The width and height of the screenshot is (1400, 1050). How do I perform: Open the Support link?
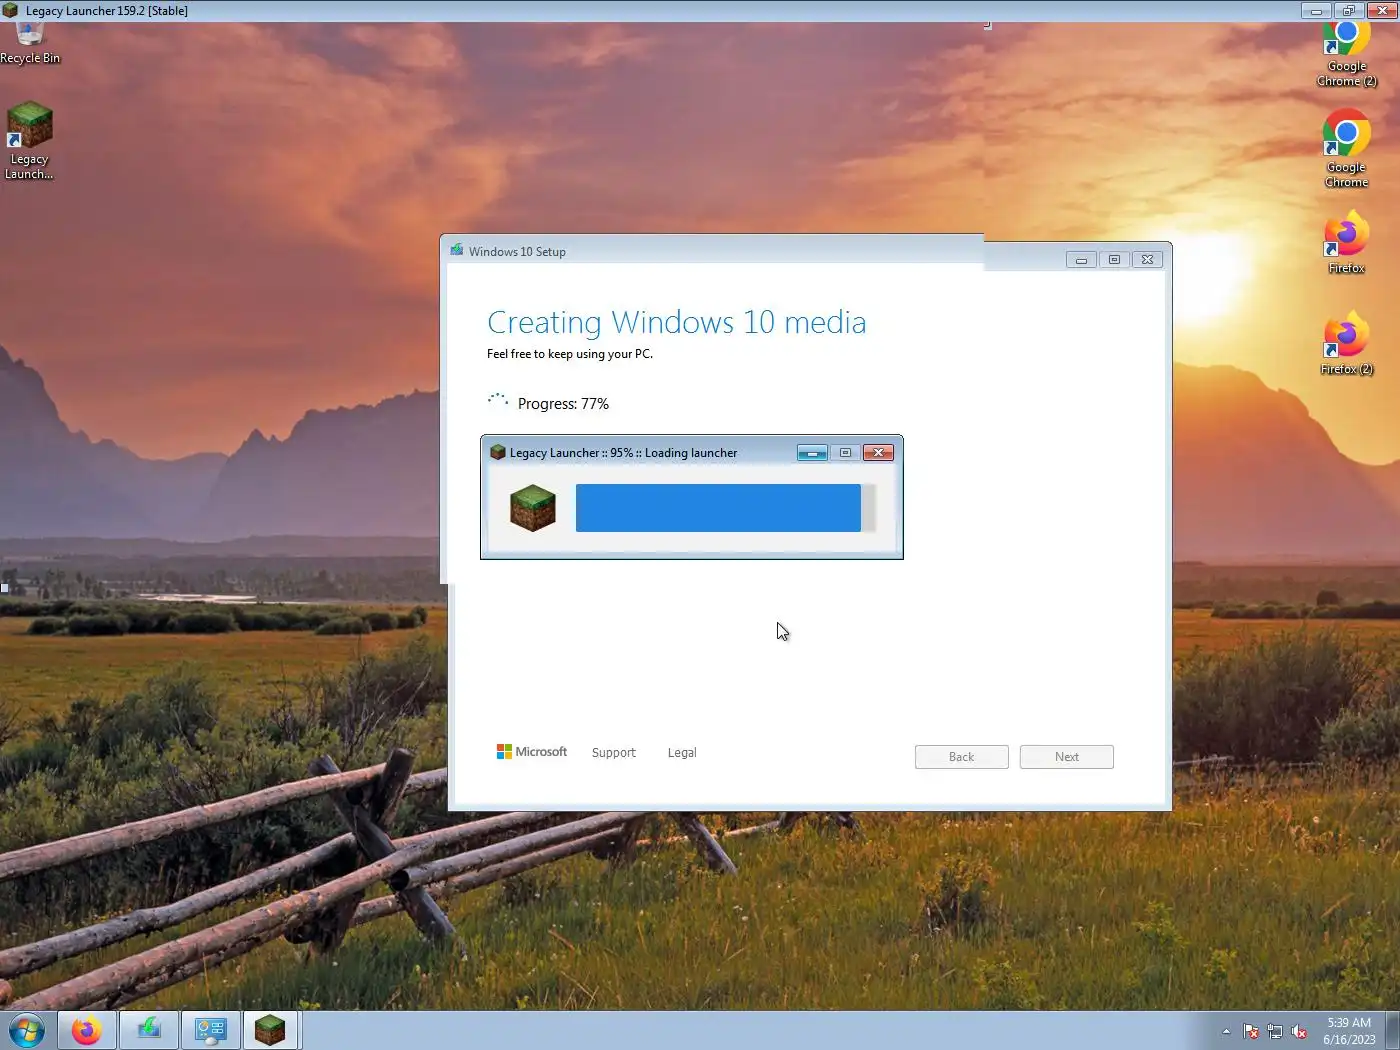613,753
